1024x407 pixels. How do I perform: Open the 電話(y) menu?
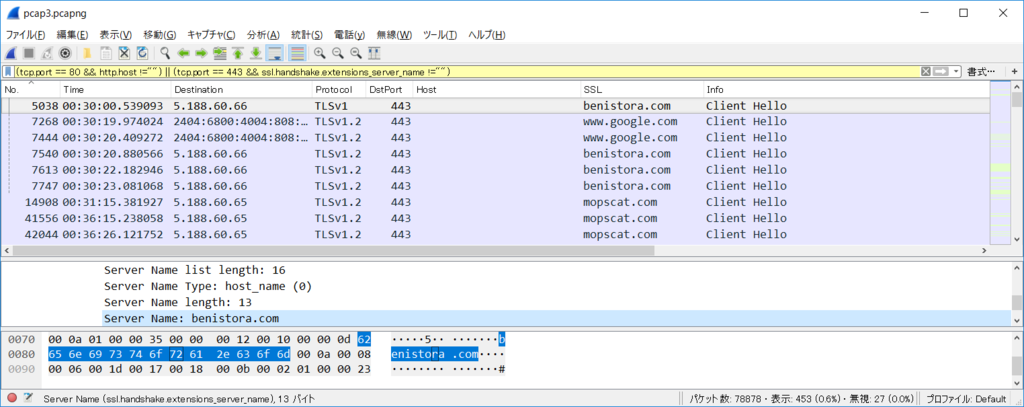349,35
